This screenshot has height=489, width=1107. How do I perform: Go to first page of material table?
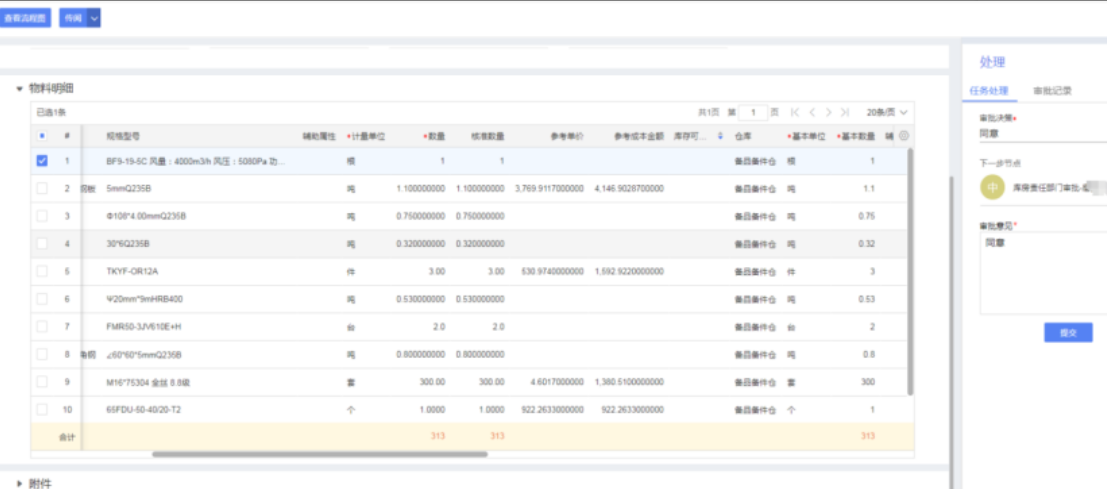click(x=795, y=113)
